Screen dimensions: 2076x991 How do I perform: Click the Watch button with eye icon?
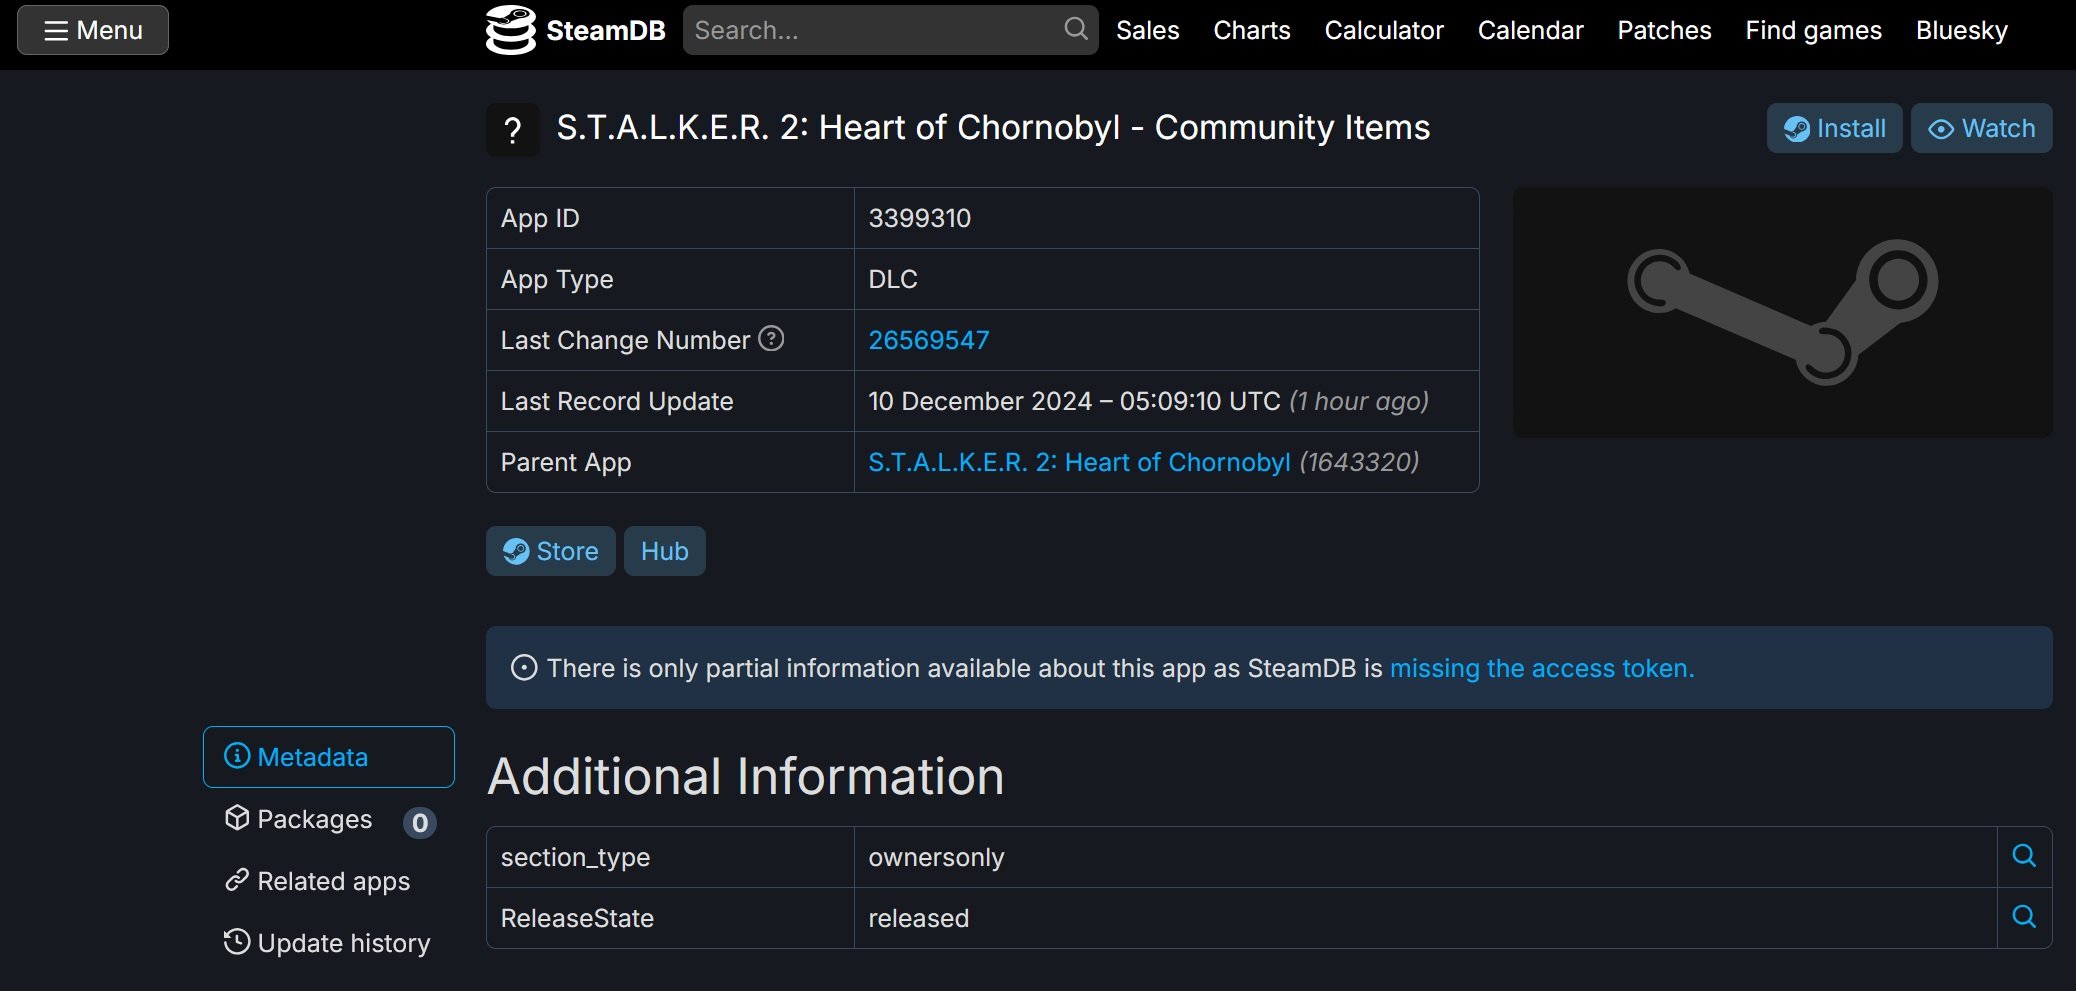[x=1982, y=128]
